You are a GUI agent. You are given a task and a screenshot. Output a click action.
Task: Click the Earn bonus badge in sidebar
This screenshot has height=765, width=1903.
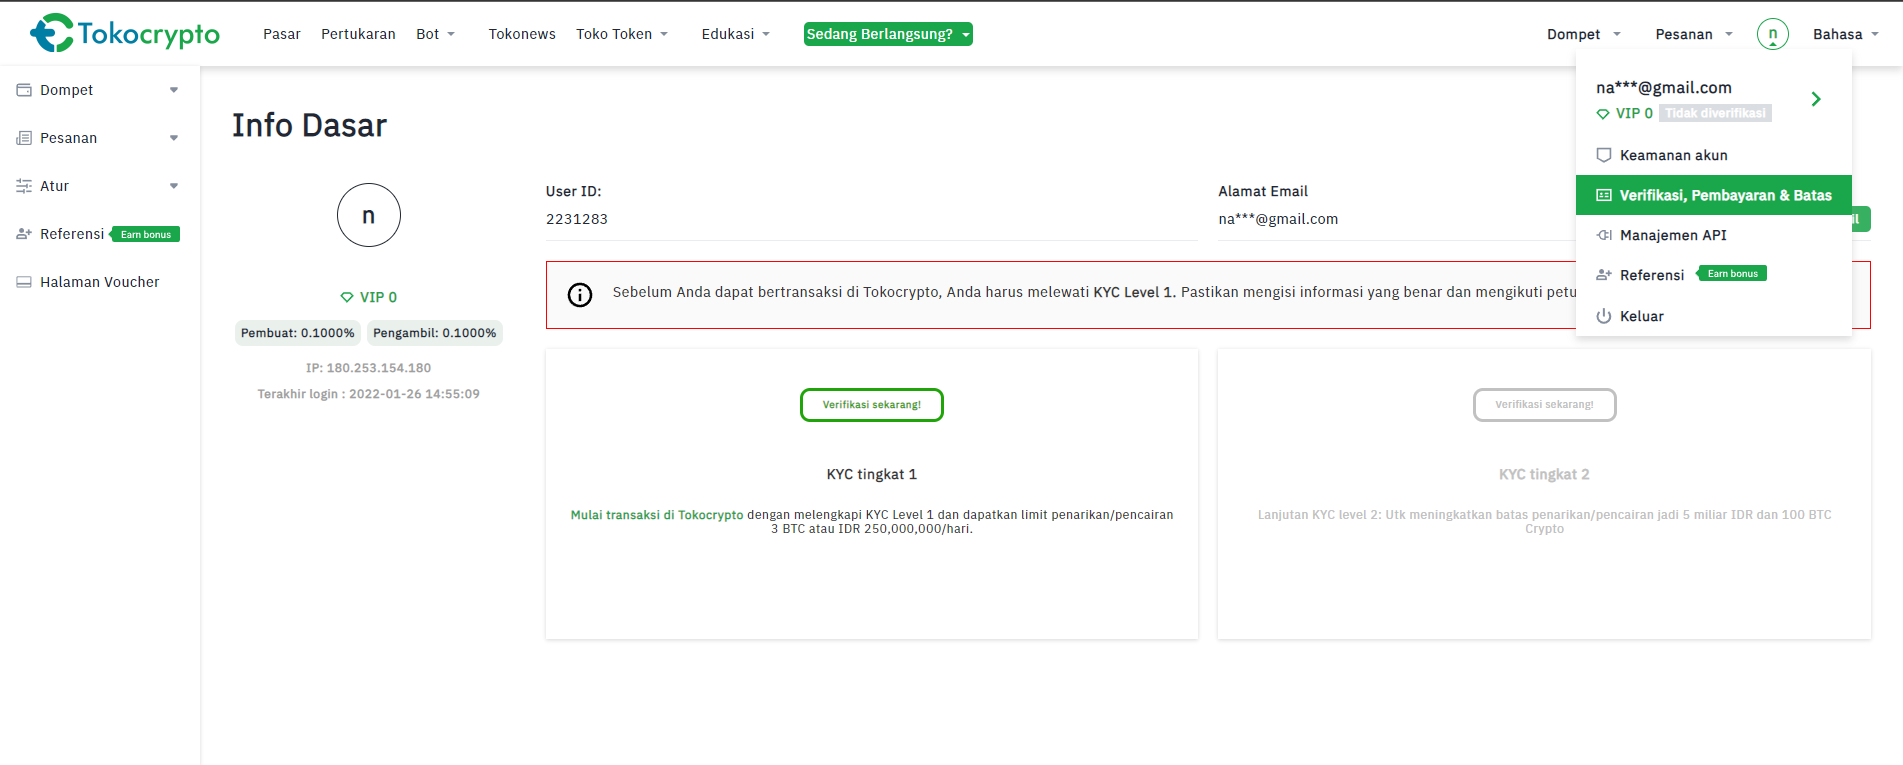145,234
